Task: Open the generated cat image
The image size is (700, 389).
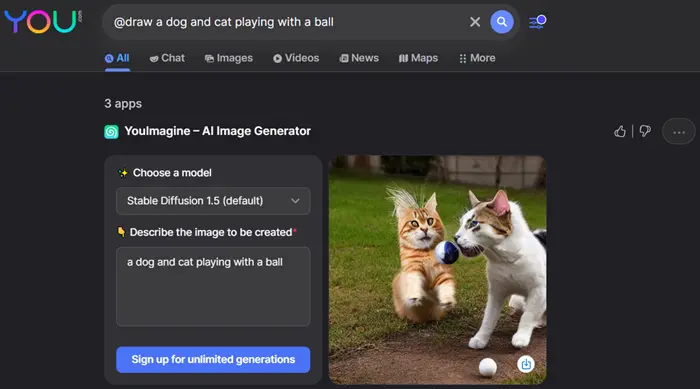Action: point(437,270)
